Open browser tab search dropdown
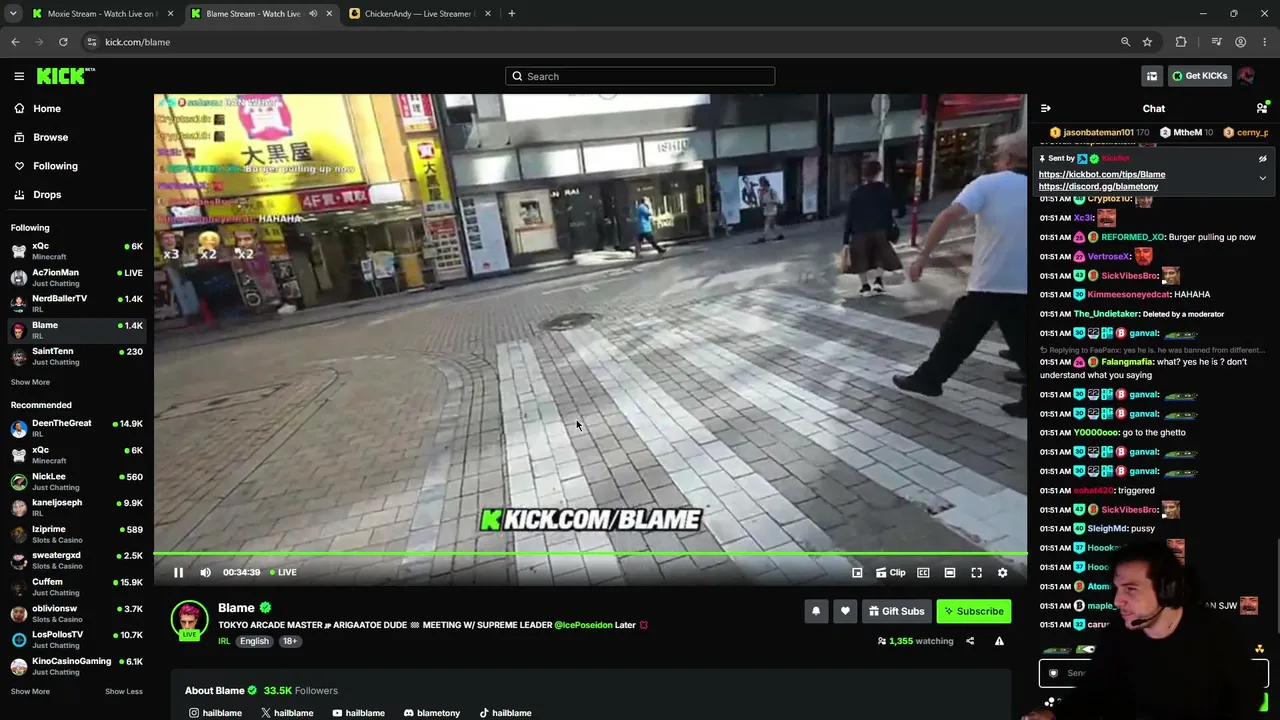Screen dimensions: 1280x720 (12, 14)
